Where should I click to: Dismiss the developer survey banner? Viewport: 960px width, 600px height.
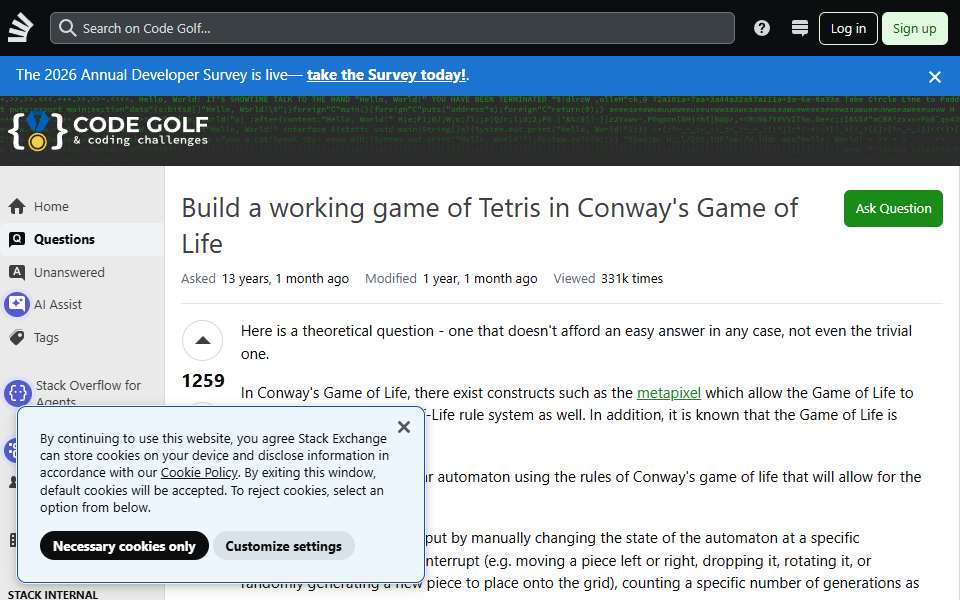click(934, 77)
